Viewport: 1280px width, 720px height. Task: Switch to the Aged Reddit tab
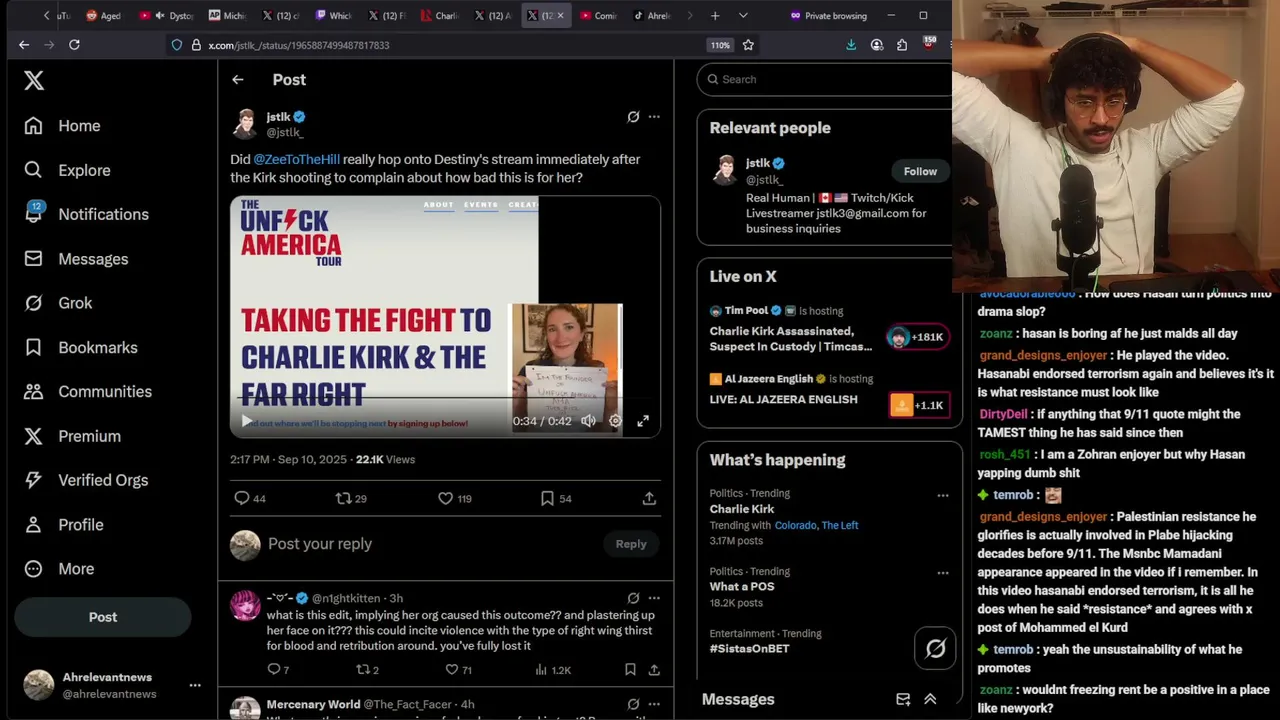104,16
